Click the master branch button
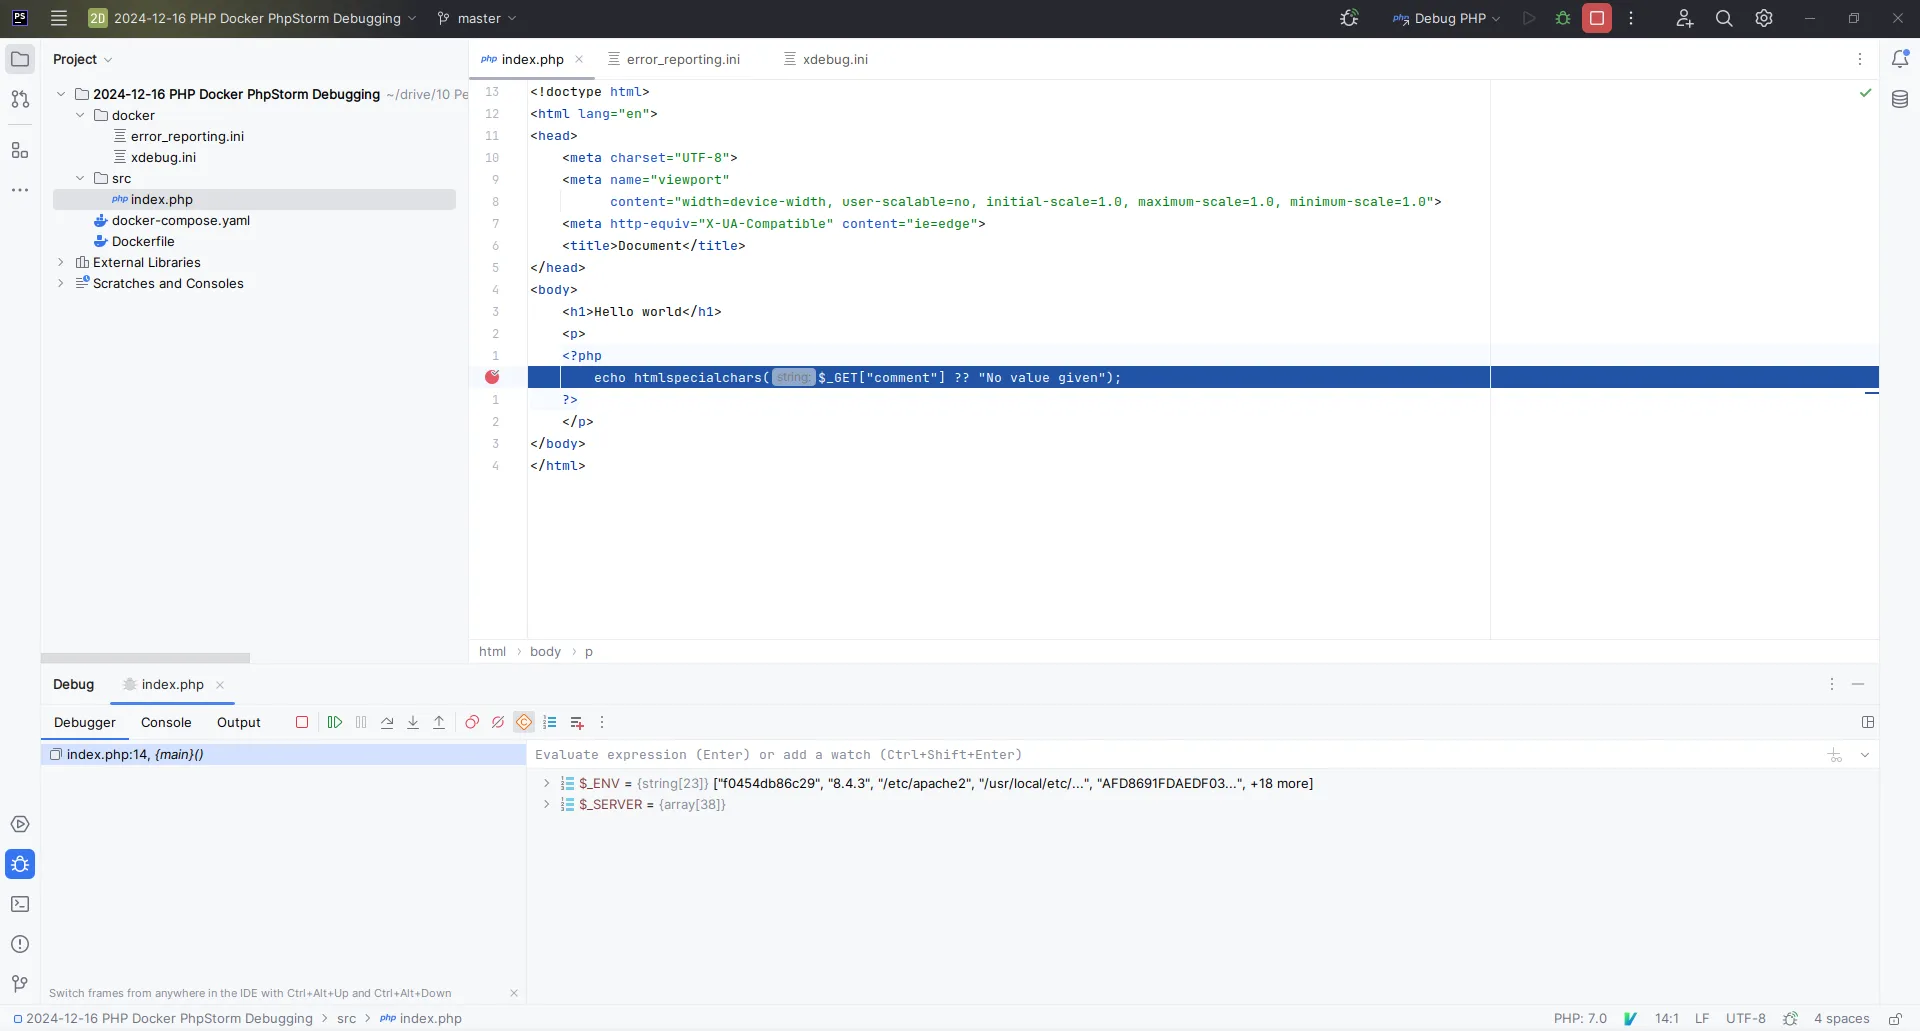1920x1031 pixels. pos(478,18)
